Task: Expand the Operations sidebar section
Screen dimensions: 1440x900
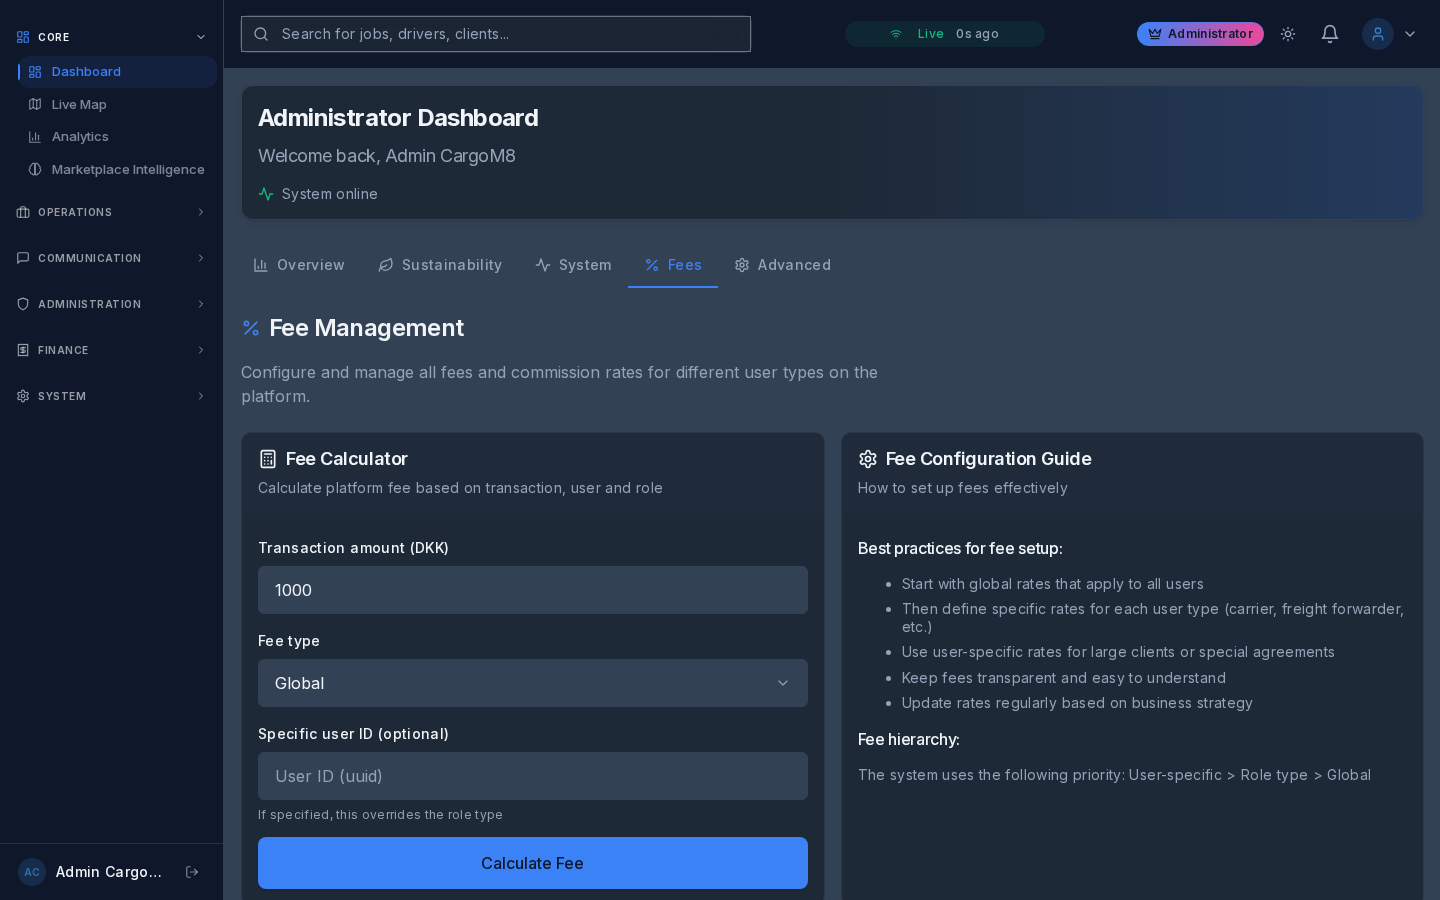Action: pyautogui.click(x=75, y=212)
